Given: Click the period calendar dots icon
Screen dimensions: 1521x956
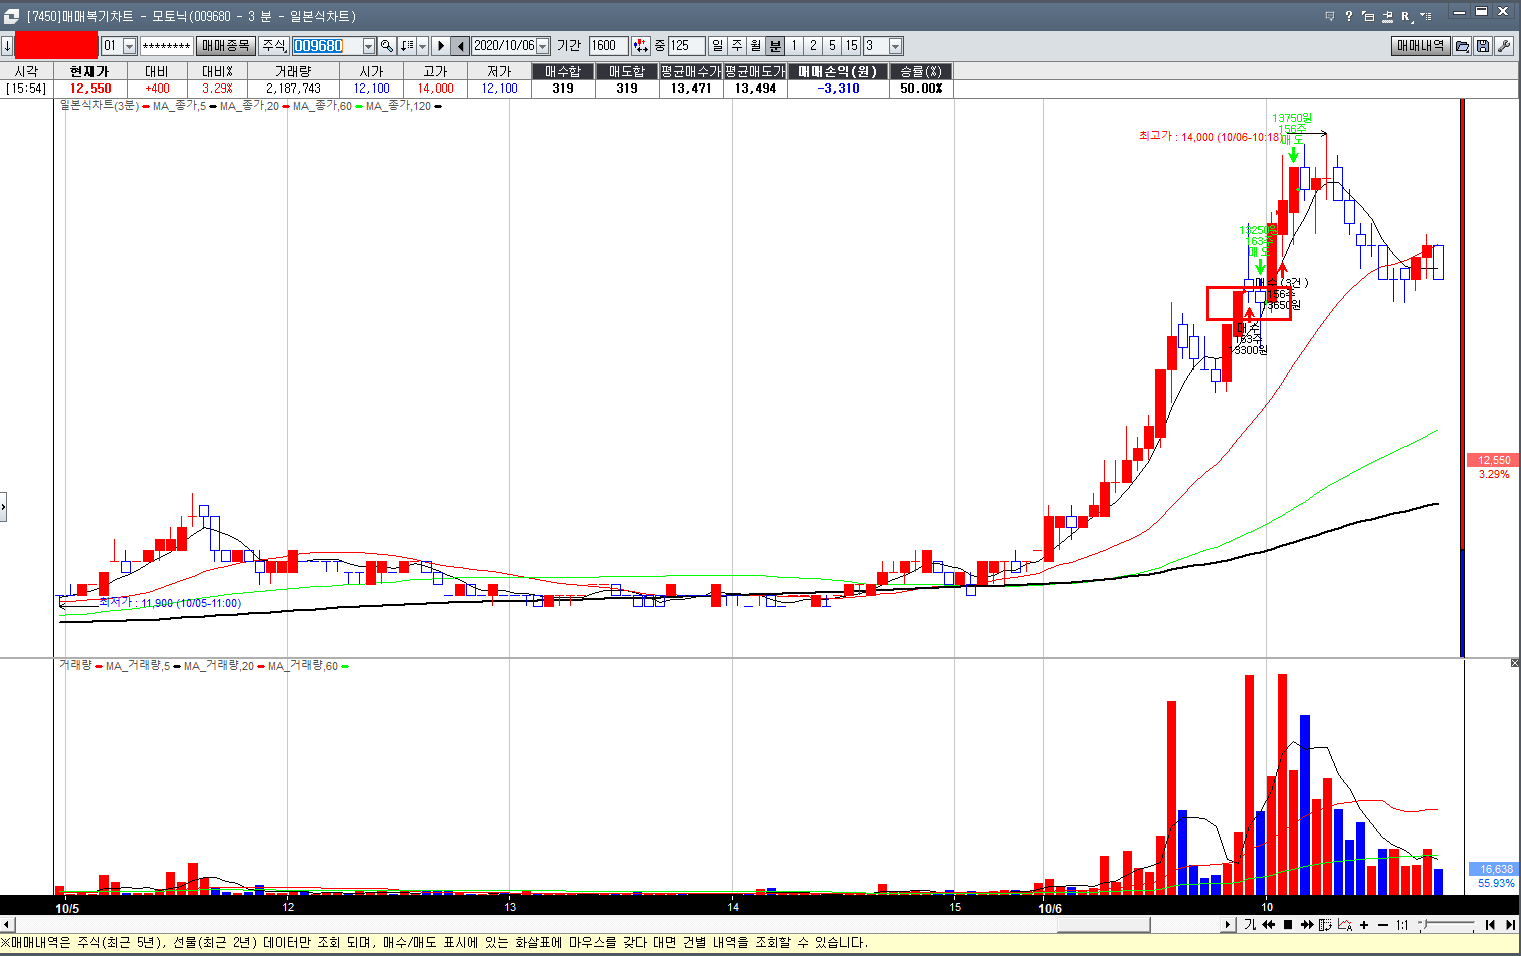Looking at the screenshot, I should pos(641,46).
